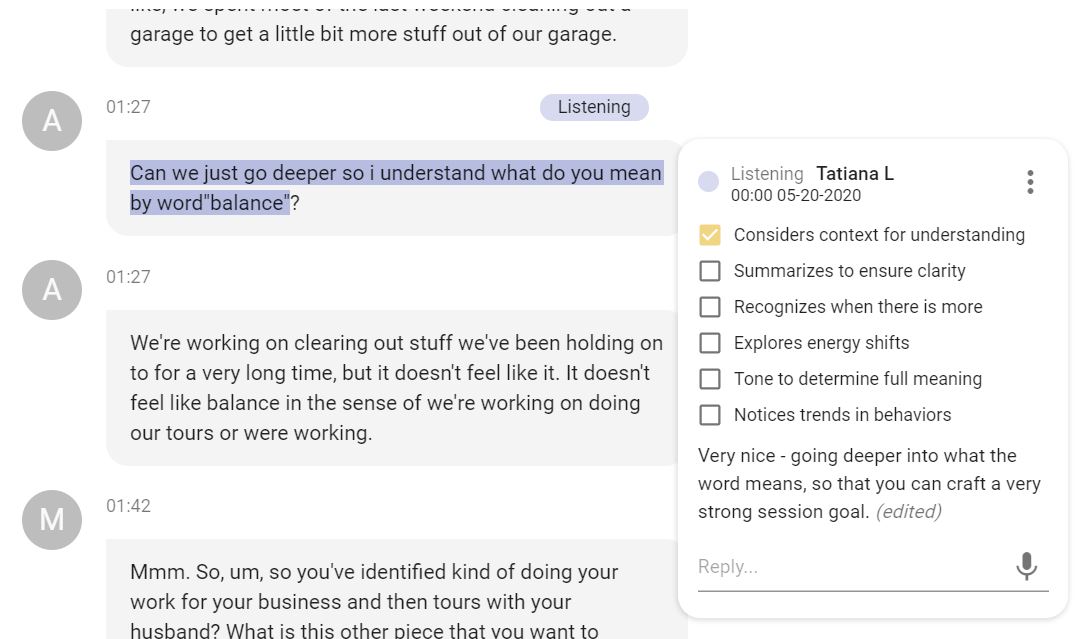Check Summarizes to ensure clarity
The image size is (1088, 639).
(x=710, y=271)
